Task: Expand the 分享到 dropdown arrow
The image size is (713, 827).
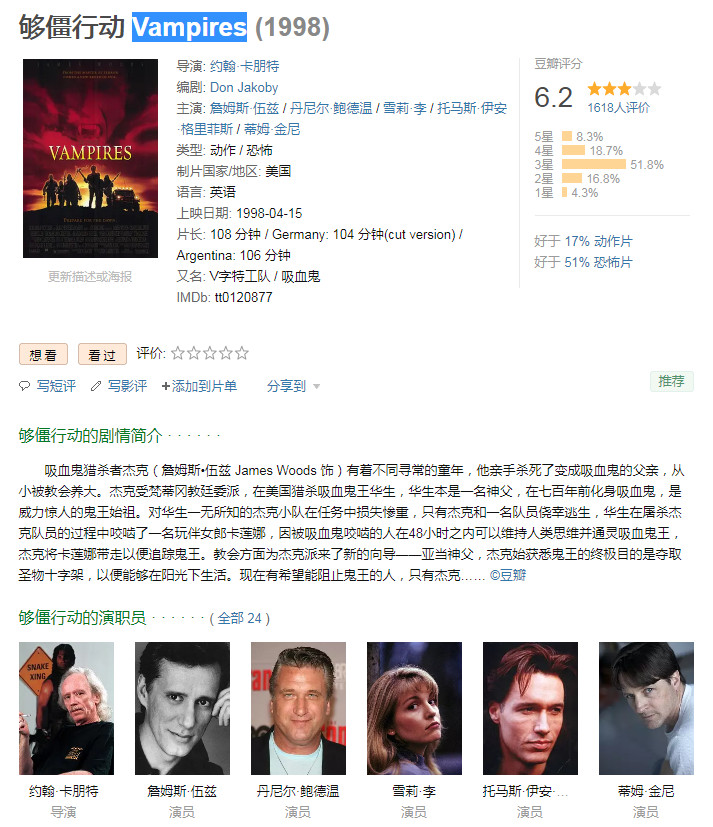Action: click(316, 387)
